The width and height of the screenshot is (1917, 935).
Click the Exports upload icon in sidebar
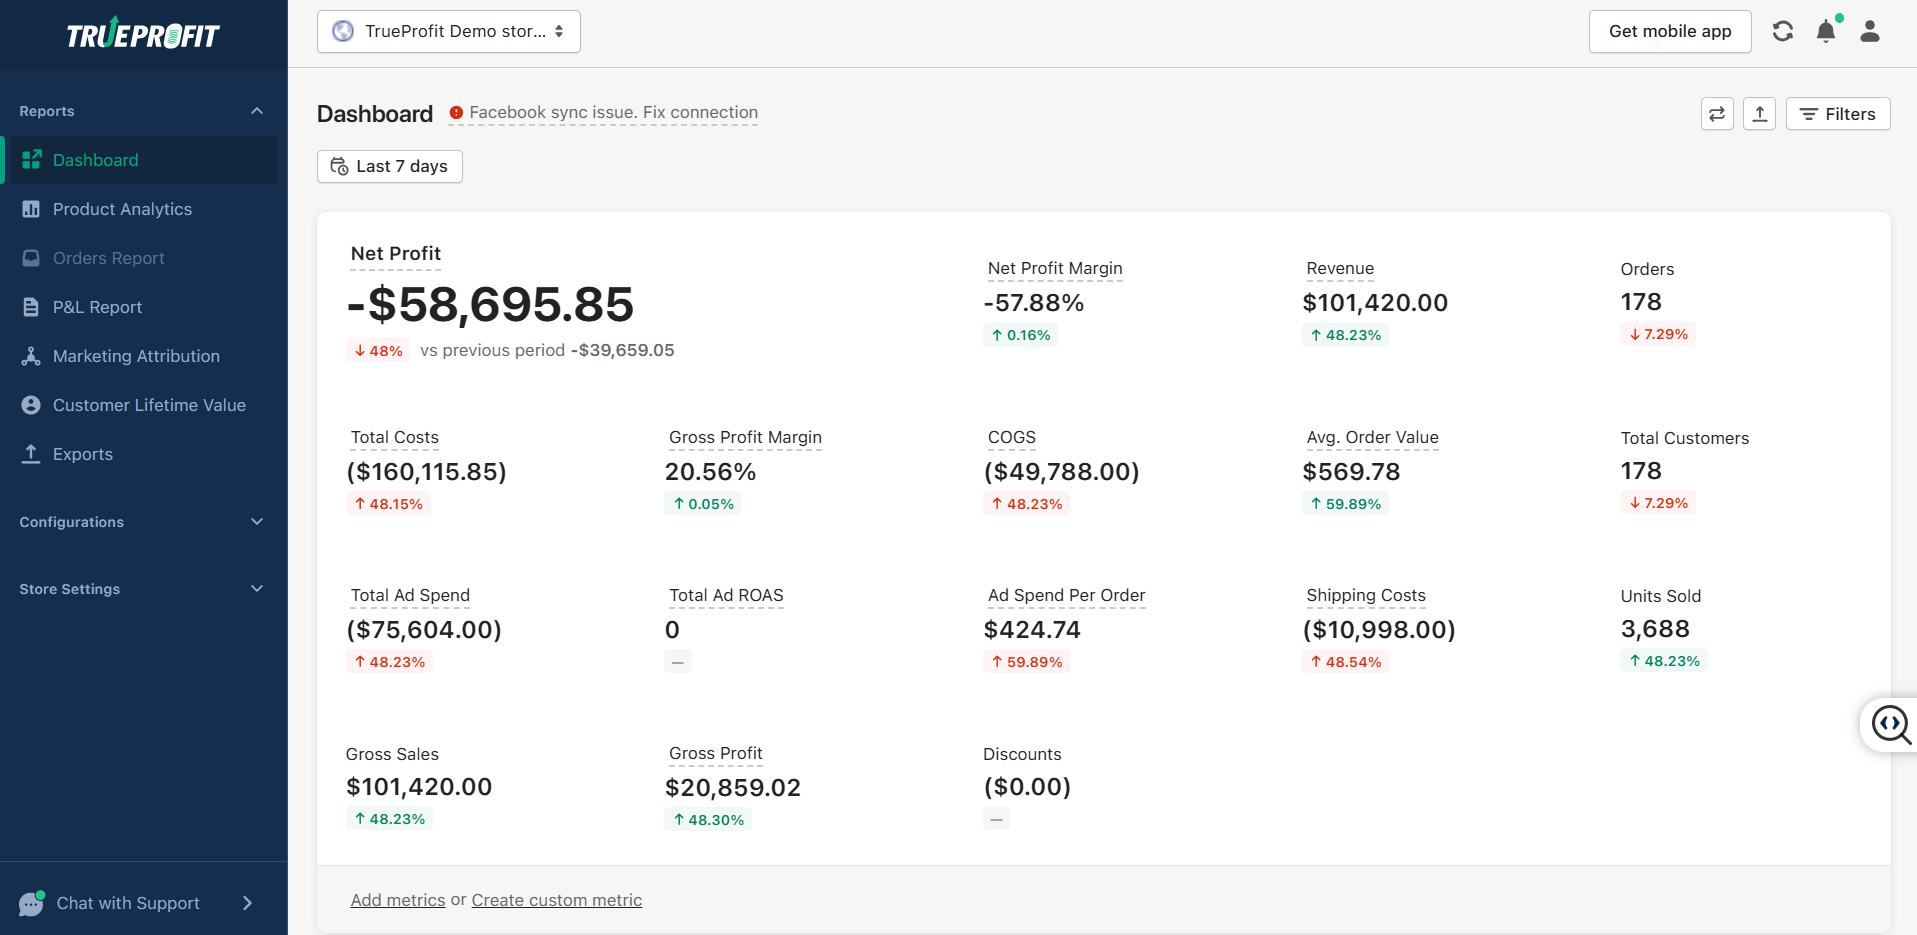tap(31, 454)
